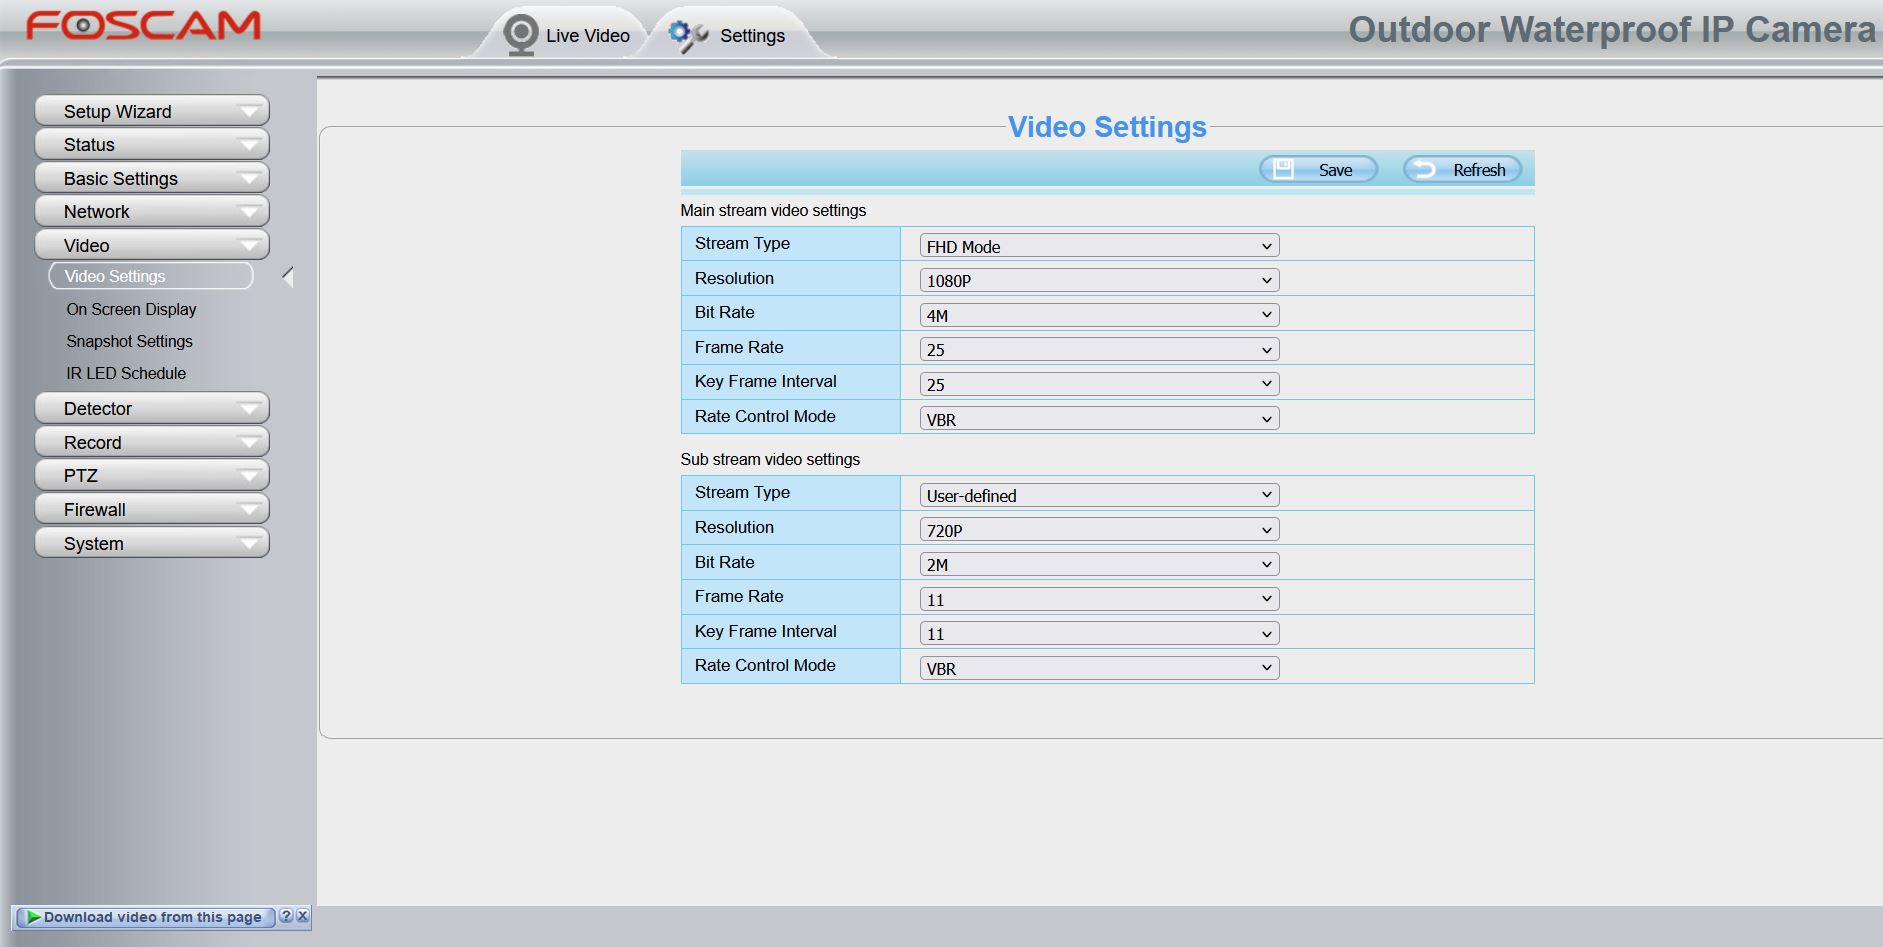Screen dimensions: 1883x947
Task: Click the FOSCAM logo
Action: point(143,26)
